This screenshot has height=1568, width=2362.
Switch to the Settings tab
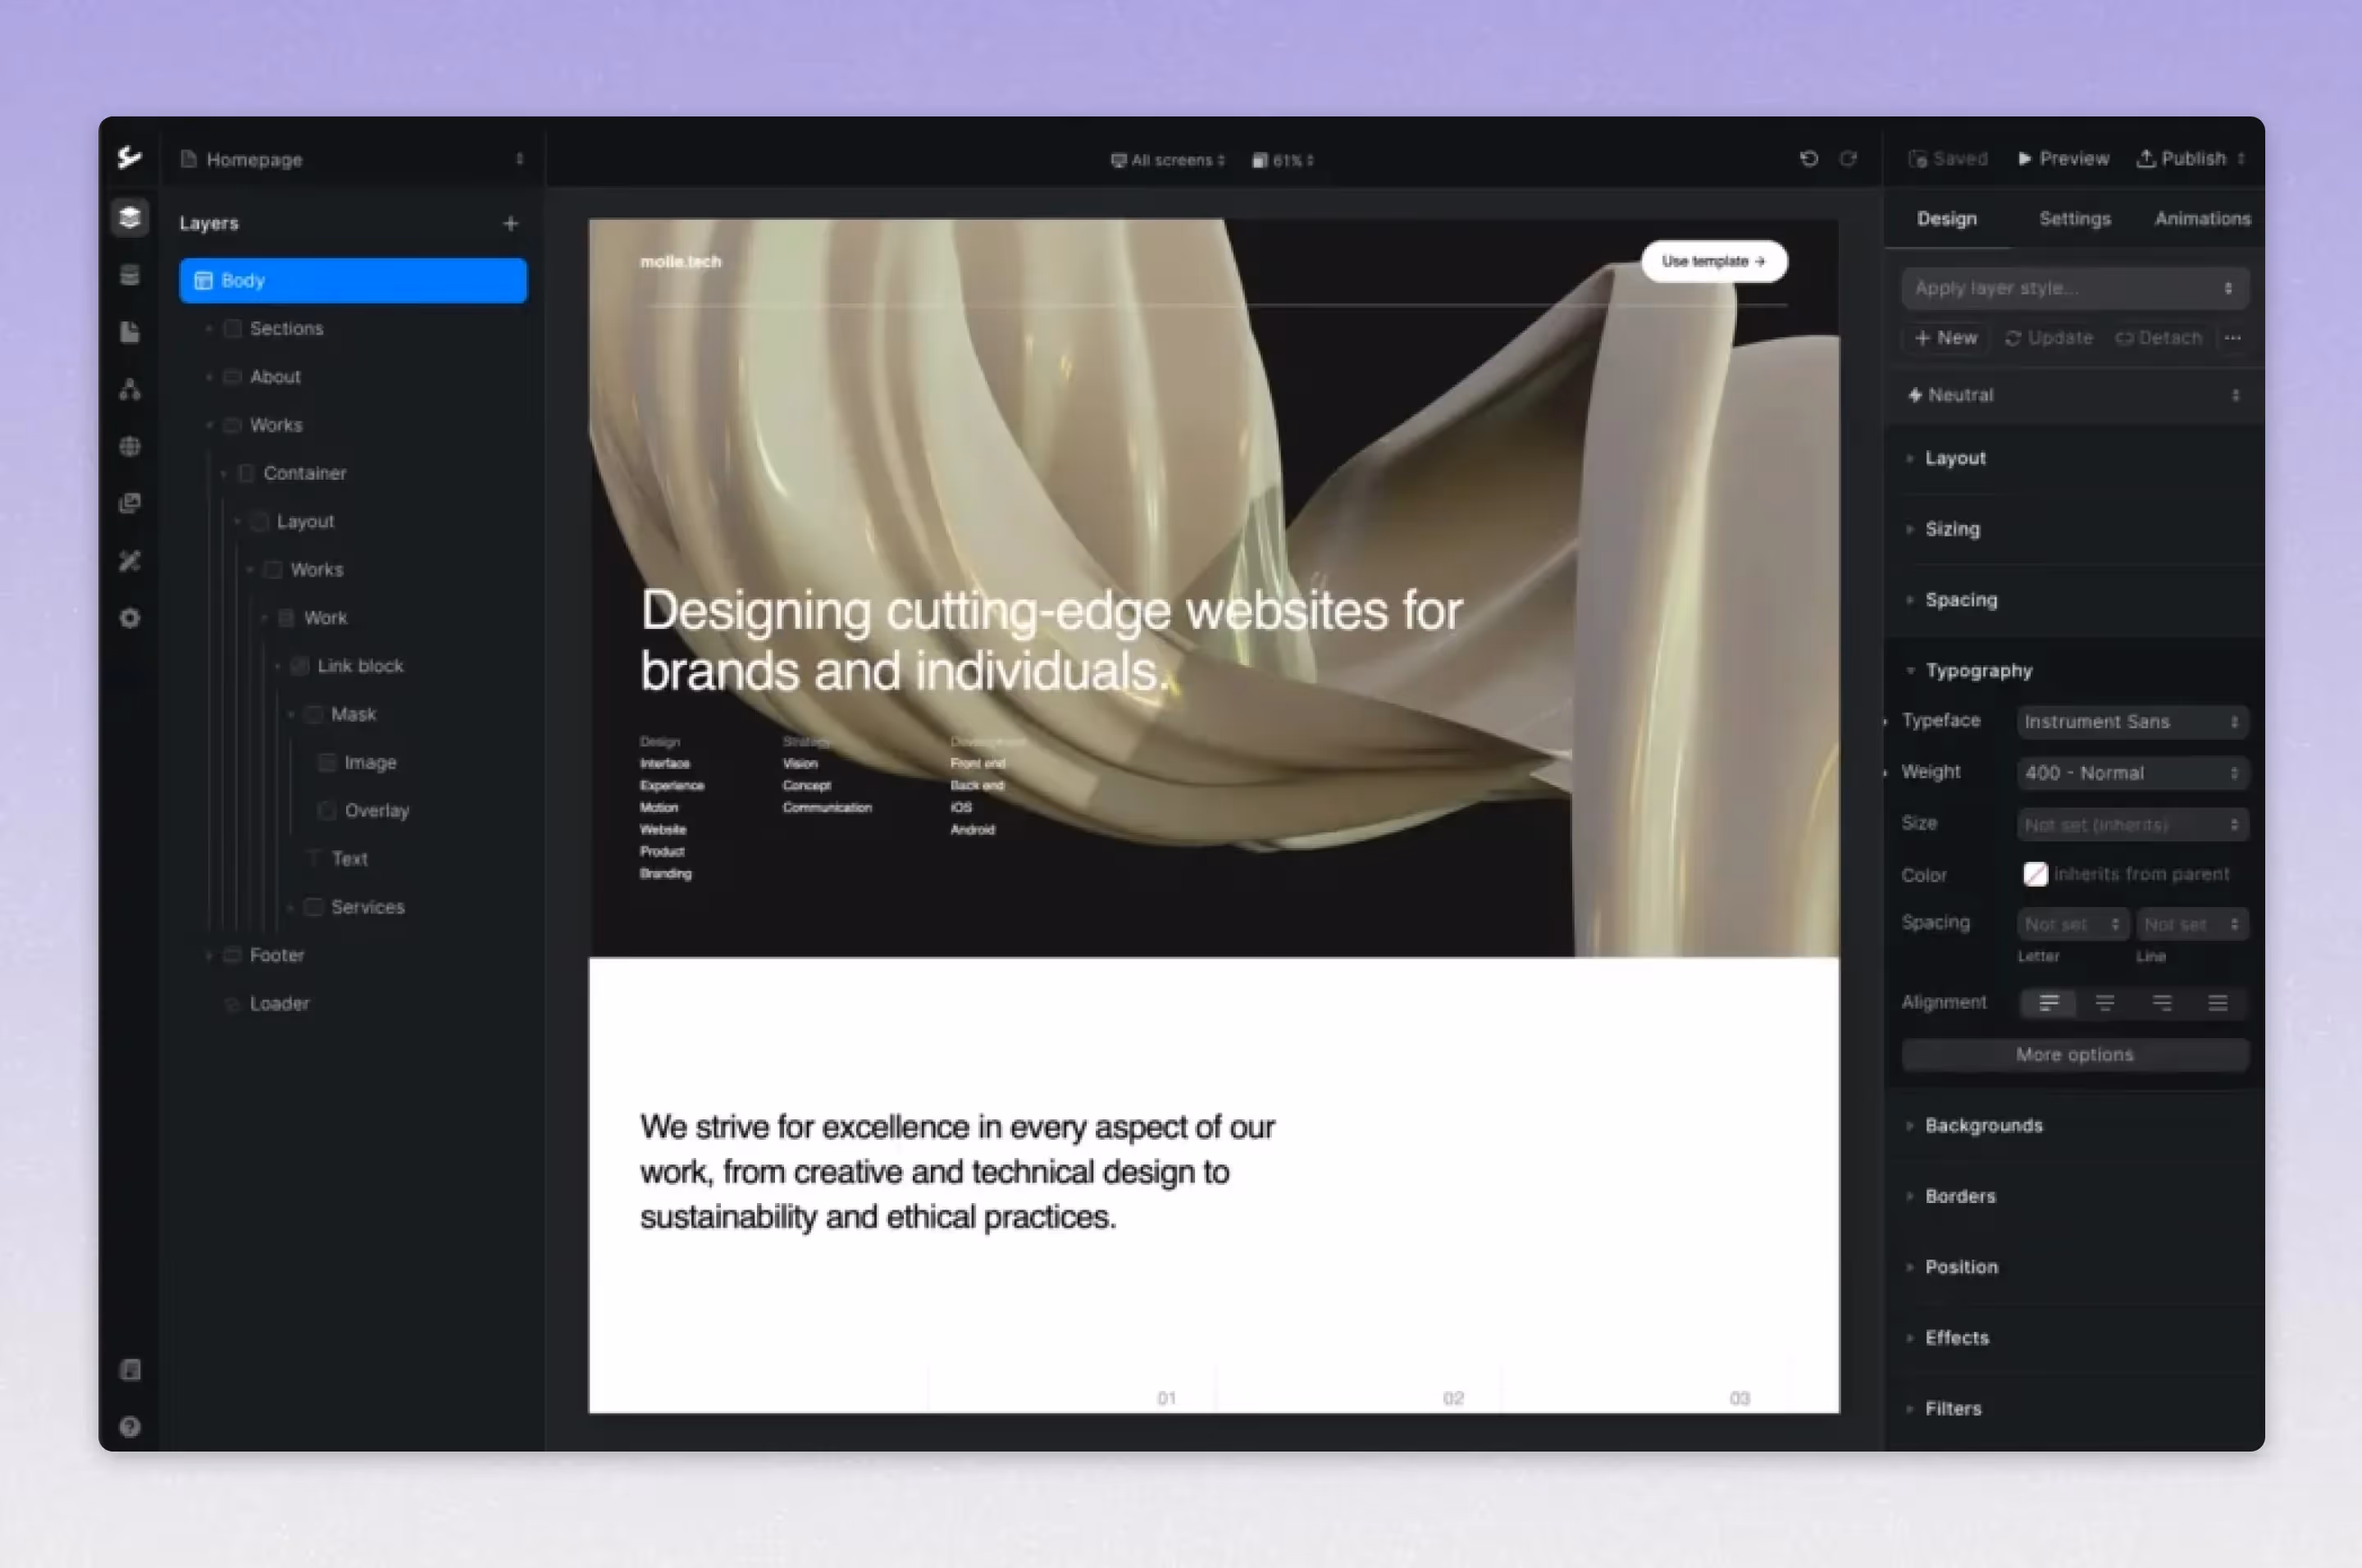[x=2075, y=219]
